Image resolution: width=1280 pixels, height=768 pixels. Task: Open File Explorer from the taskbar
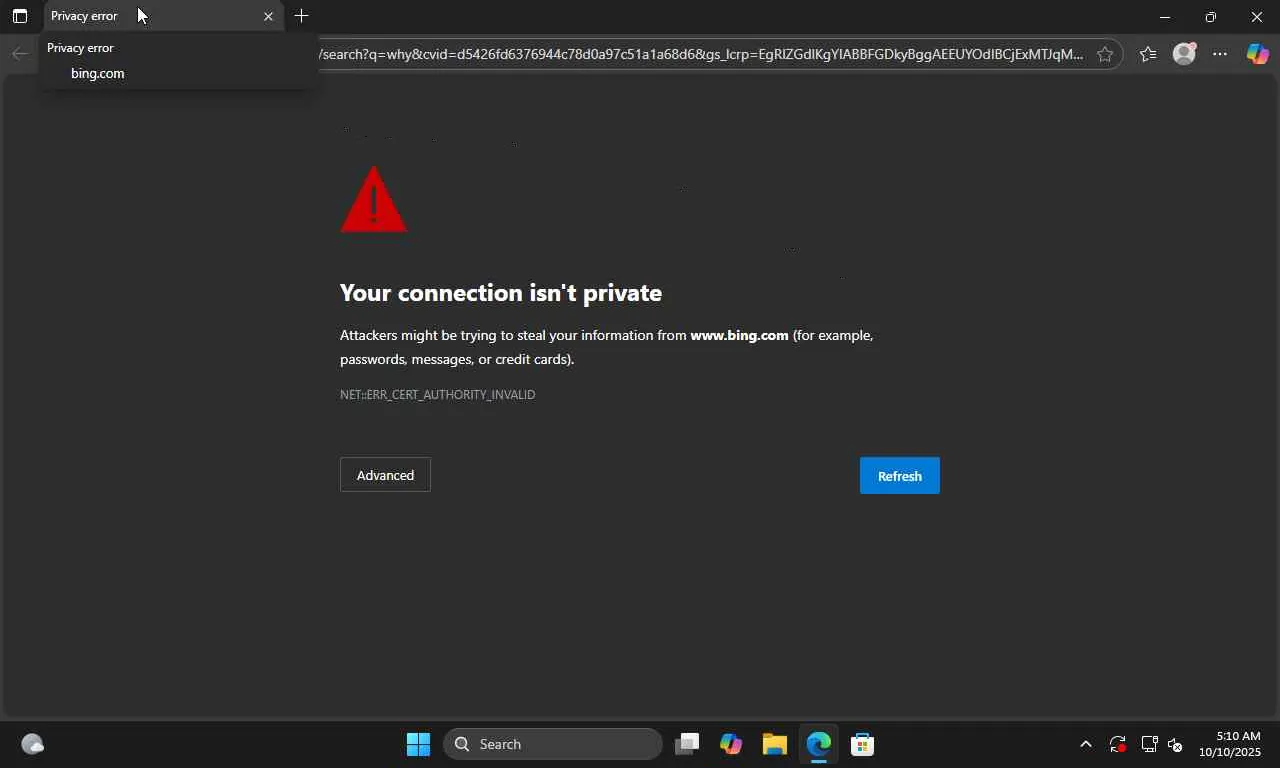[775, 744]
